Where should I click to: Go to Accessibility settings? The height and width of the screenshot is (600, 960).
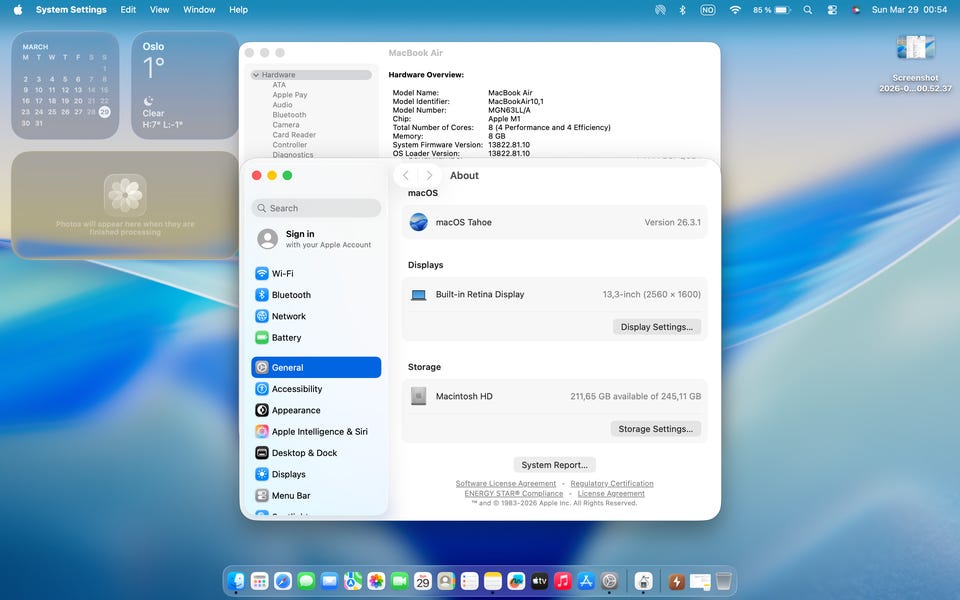pos(296,389)
